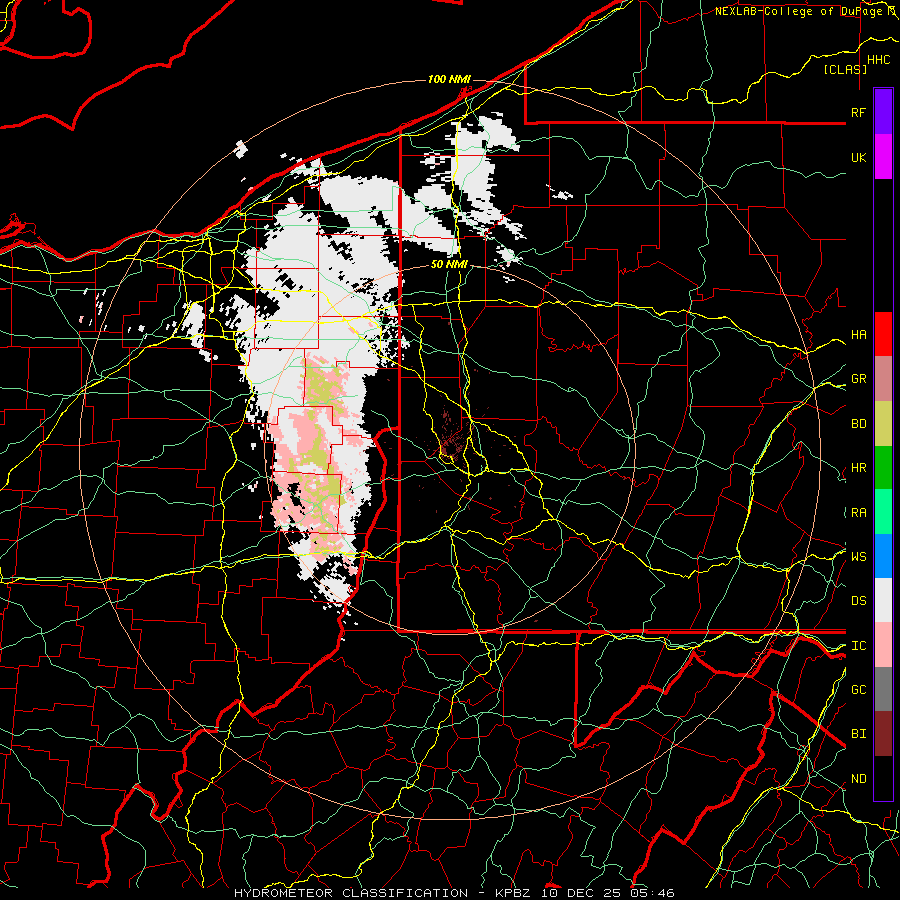Click the 100 NMI range ring label
Screen dimensions: 900x900
pos(449,79)
